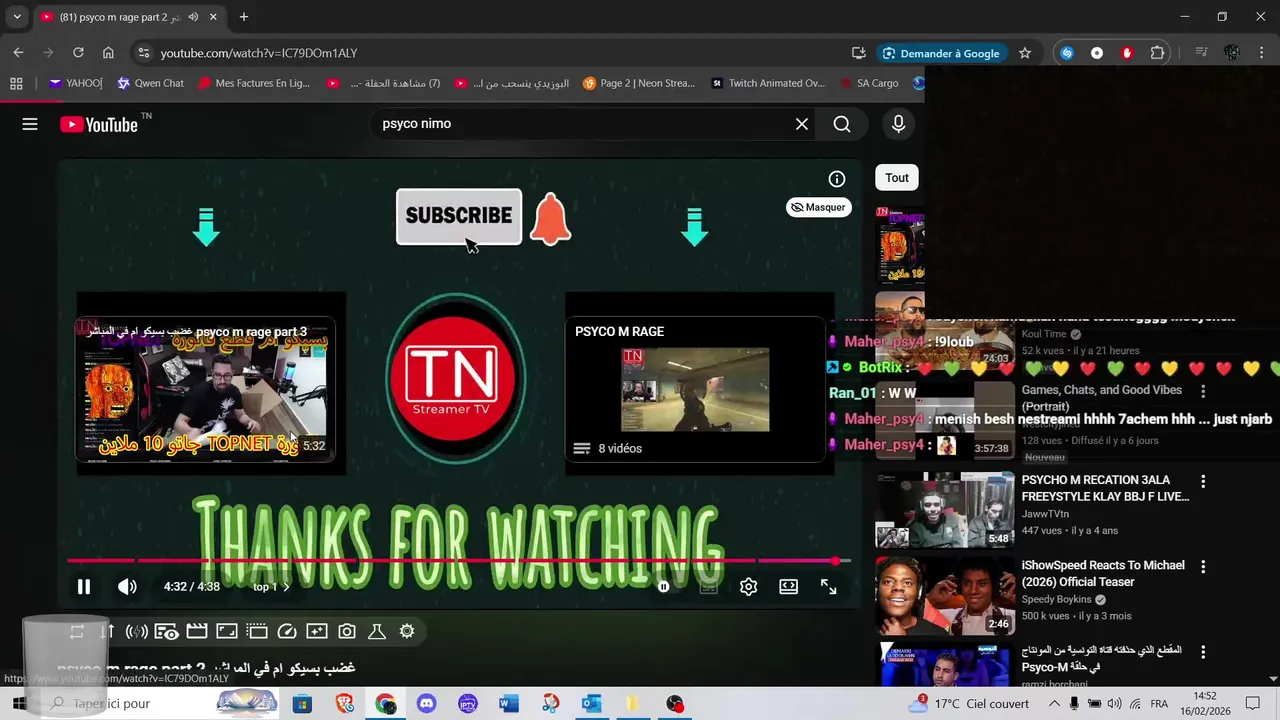Go to the YouTube home logo
Image resolution: width=1280 pixels, height=720 pixels.
click(x=98, y=124)
